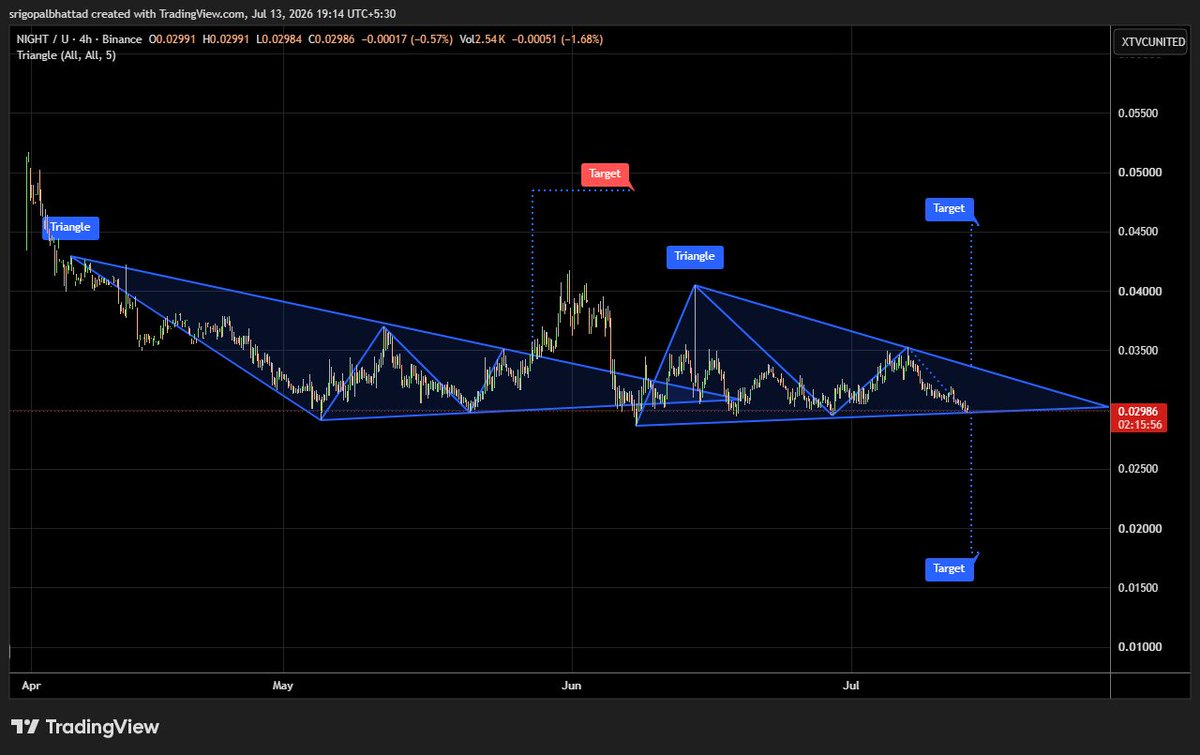Click the low value L0.02984

[281, 39]
